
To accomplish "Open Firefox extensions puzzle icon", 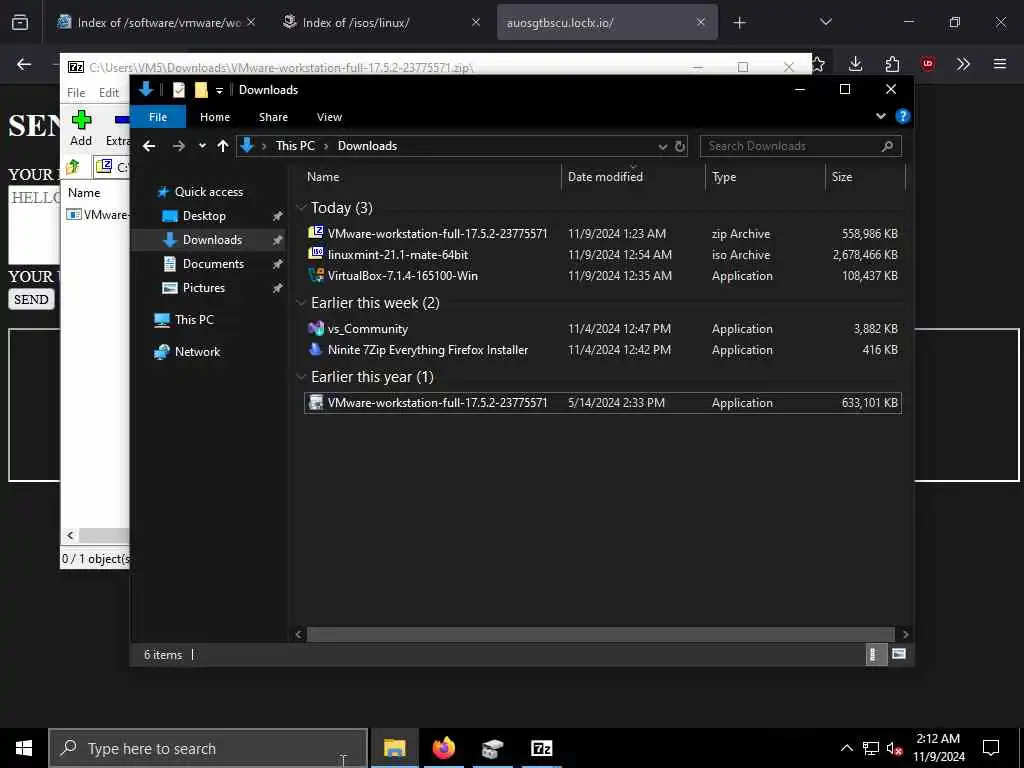I will [892, 63].
